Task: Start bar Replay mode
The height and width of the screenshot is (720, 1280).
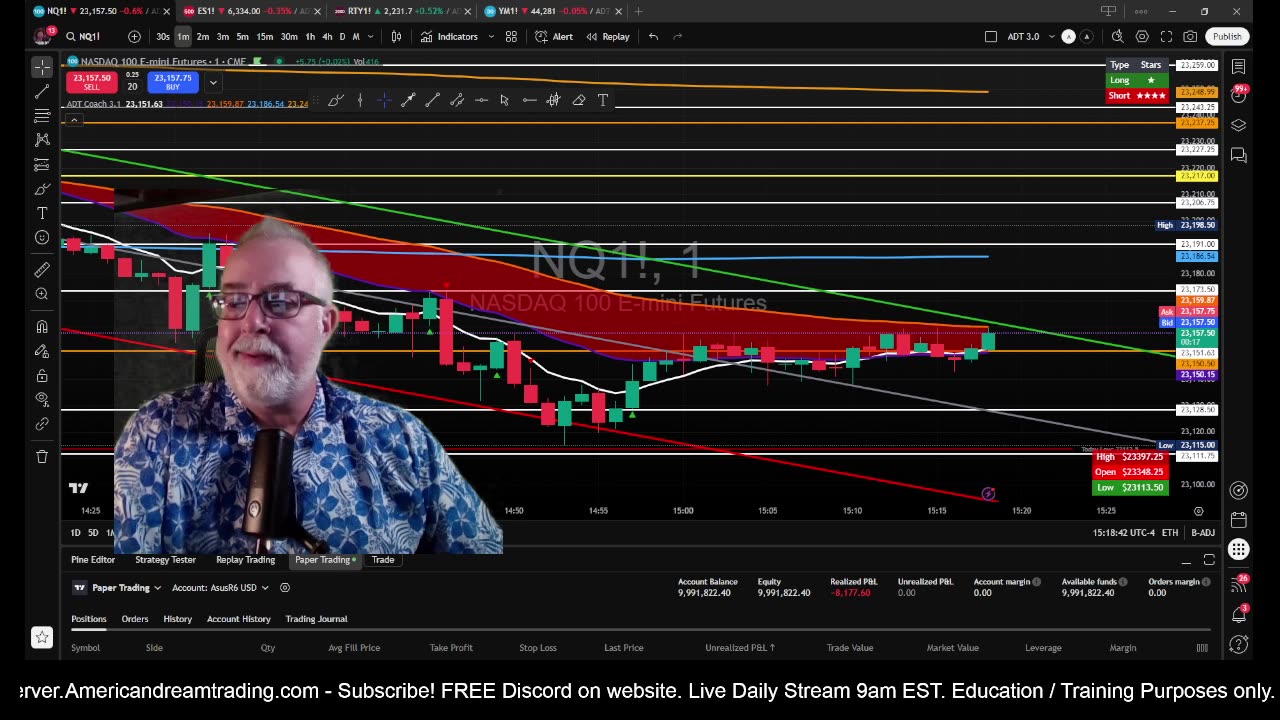Action: coord(608,37)
